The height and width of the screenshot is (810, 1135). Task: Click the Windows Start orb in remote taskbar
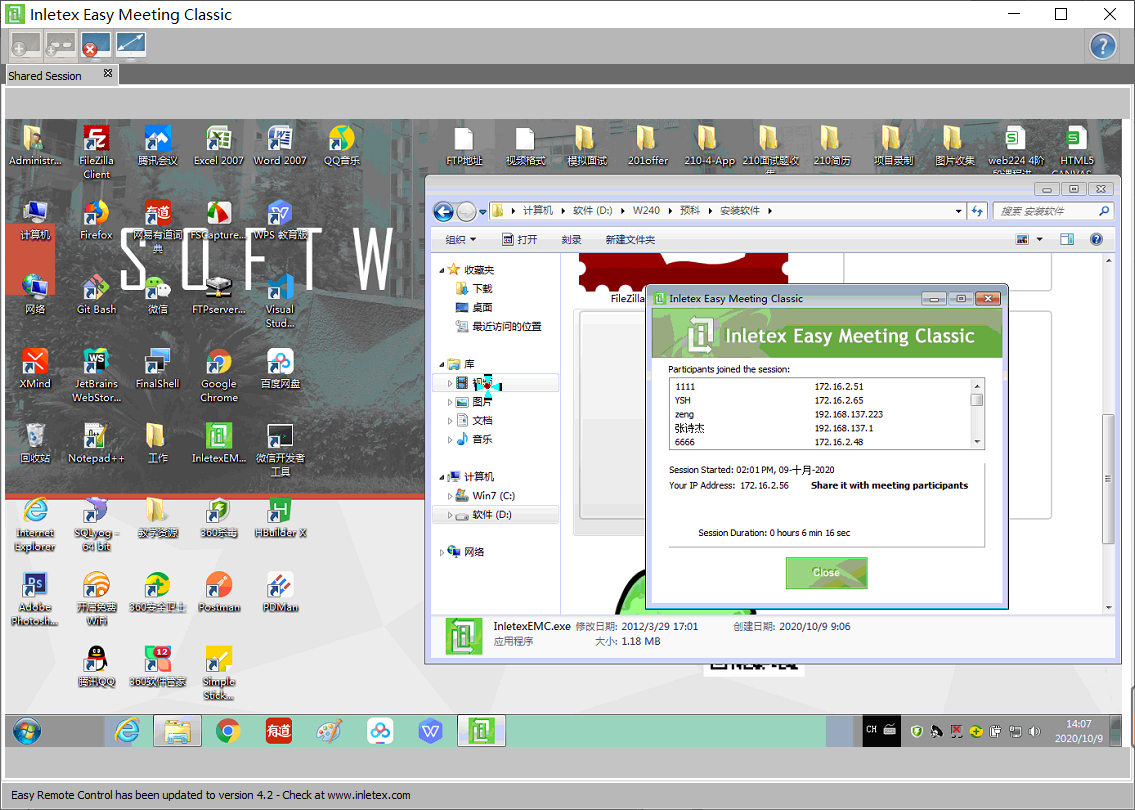(27, 731)
